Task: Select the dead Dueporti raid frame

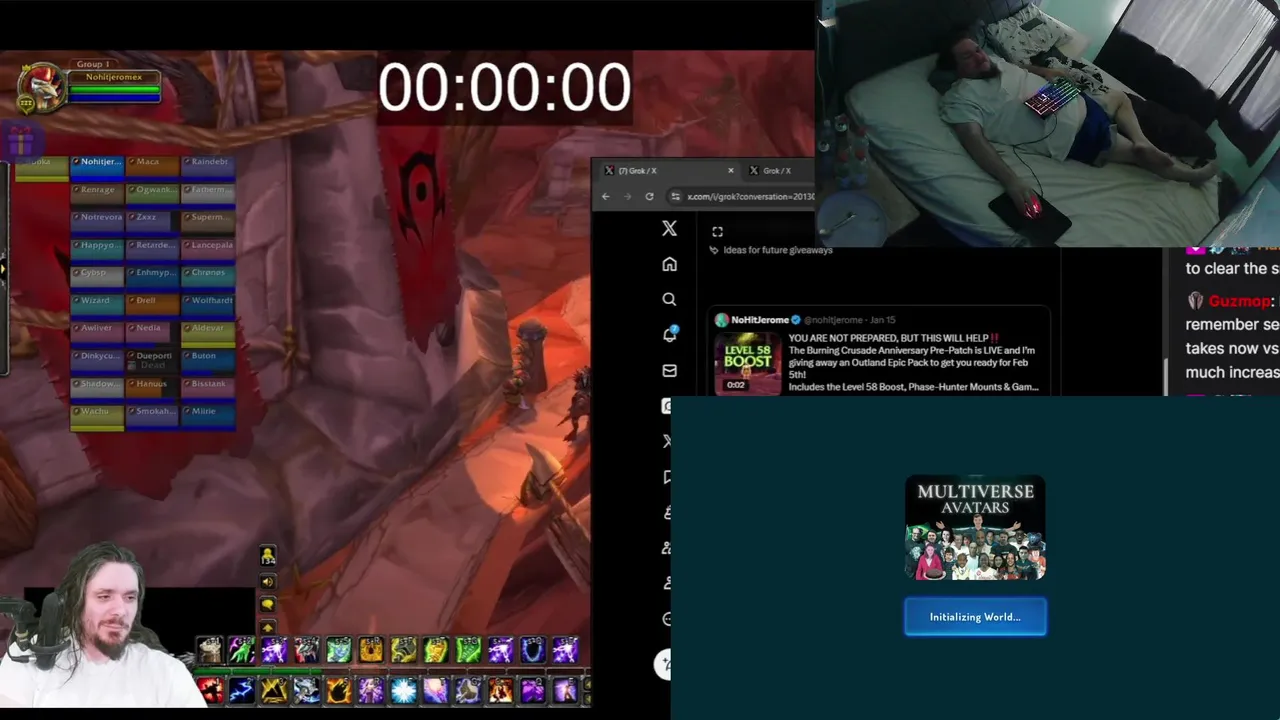Action: (x=153, y=360)
